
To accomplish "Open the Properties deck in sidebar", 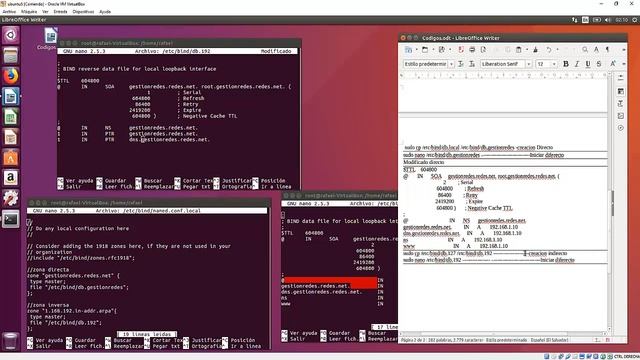I will (621, 91).
